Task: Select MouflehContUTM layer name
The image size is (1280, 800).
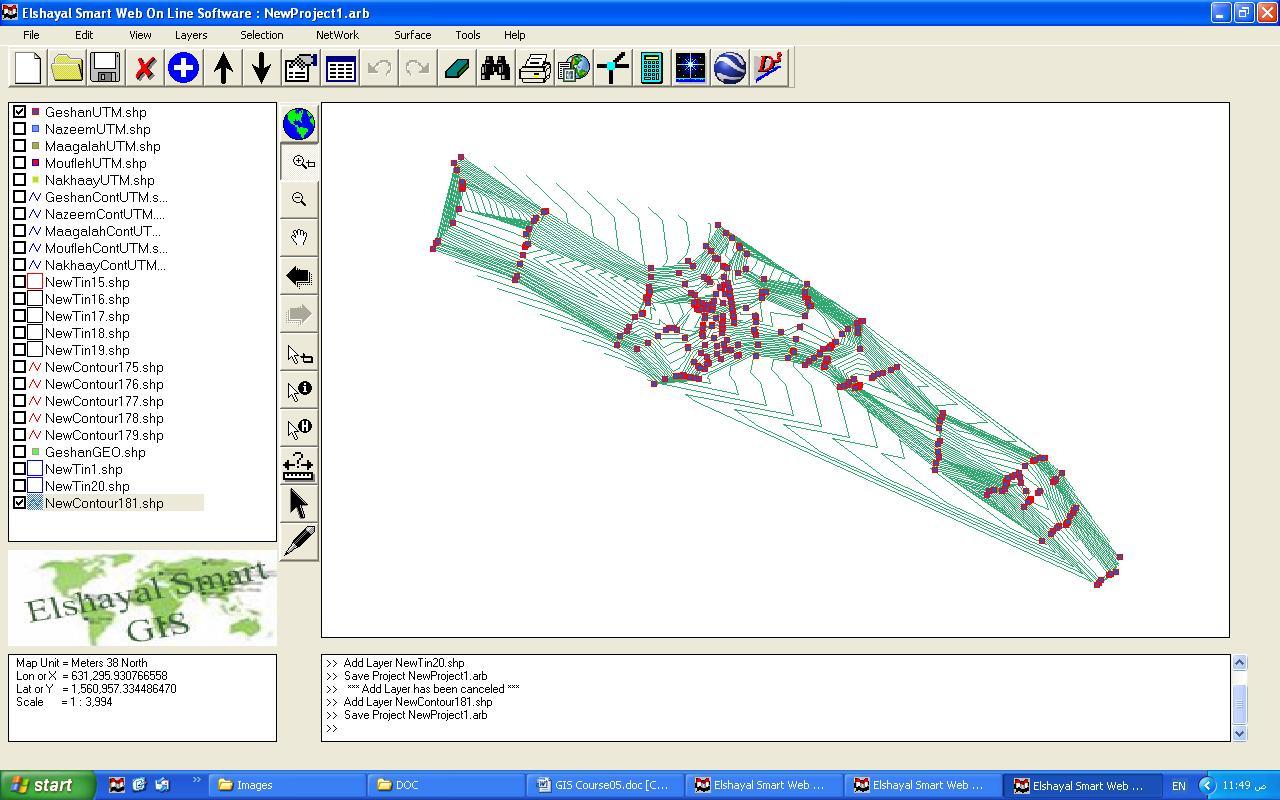Action: 106,248
